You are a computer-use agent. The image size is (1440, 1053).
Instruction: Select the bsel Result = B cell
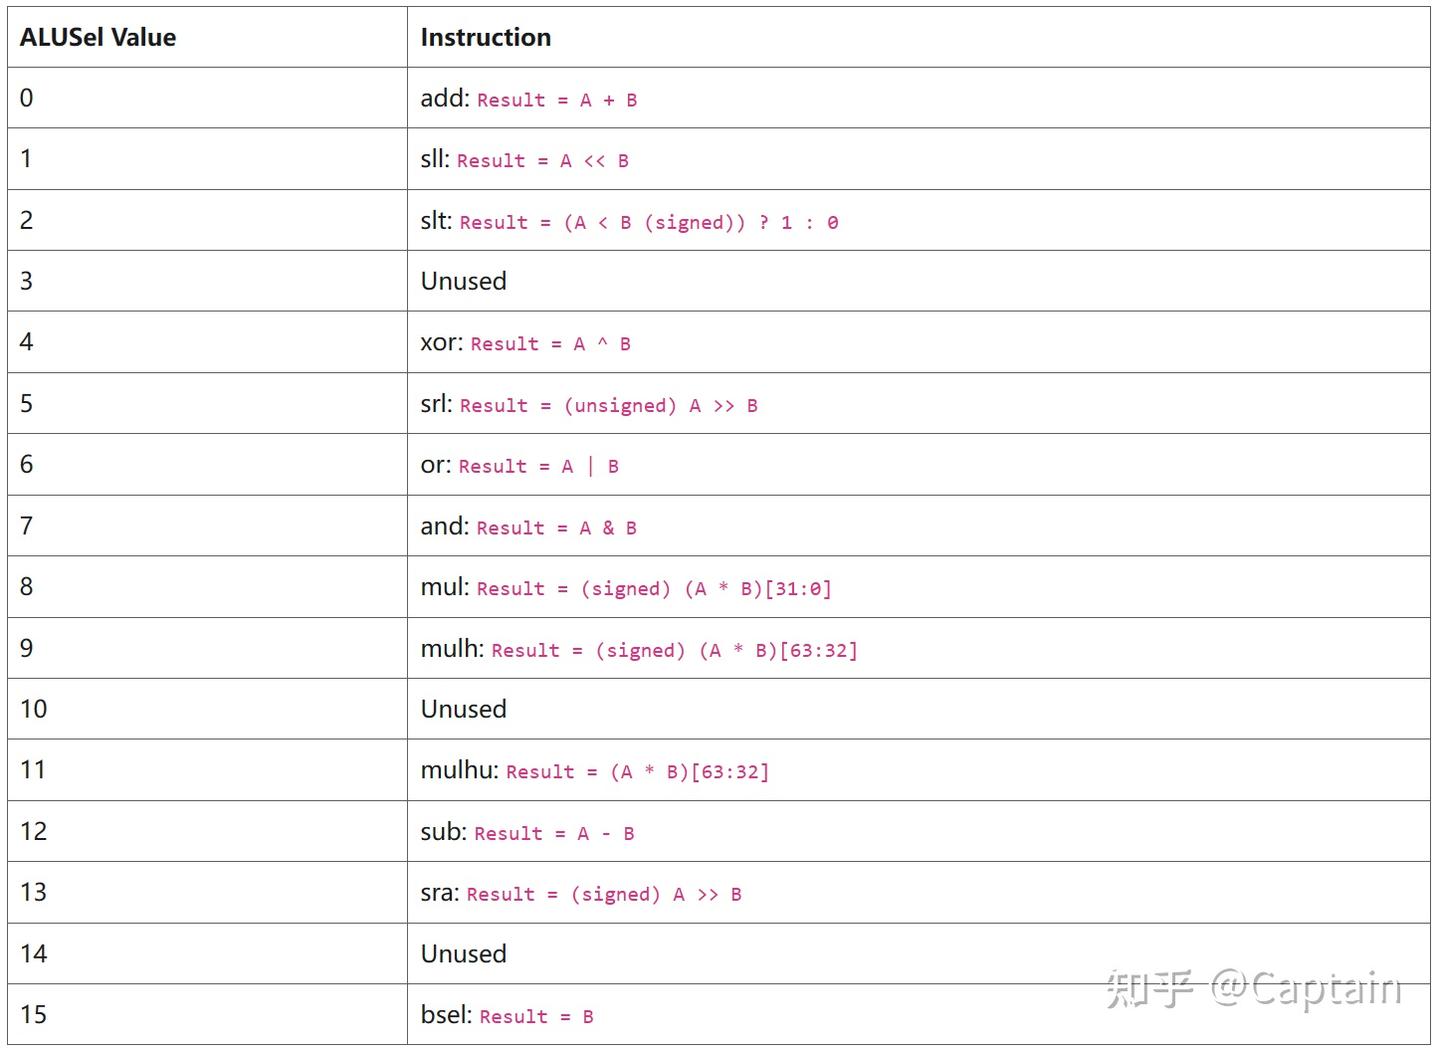tap(507, 1016)
